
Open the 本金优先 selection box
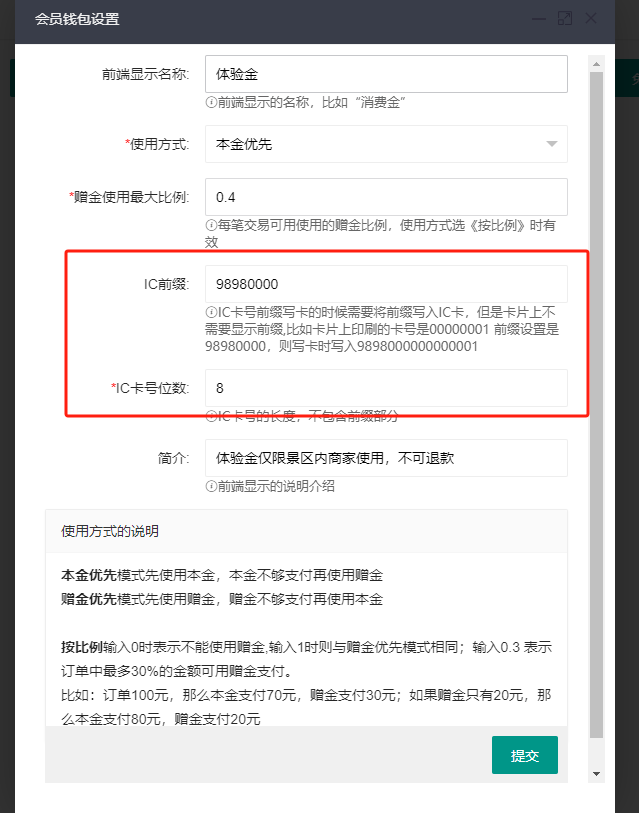[x=386, y=144]
